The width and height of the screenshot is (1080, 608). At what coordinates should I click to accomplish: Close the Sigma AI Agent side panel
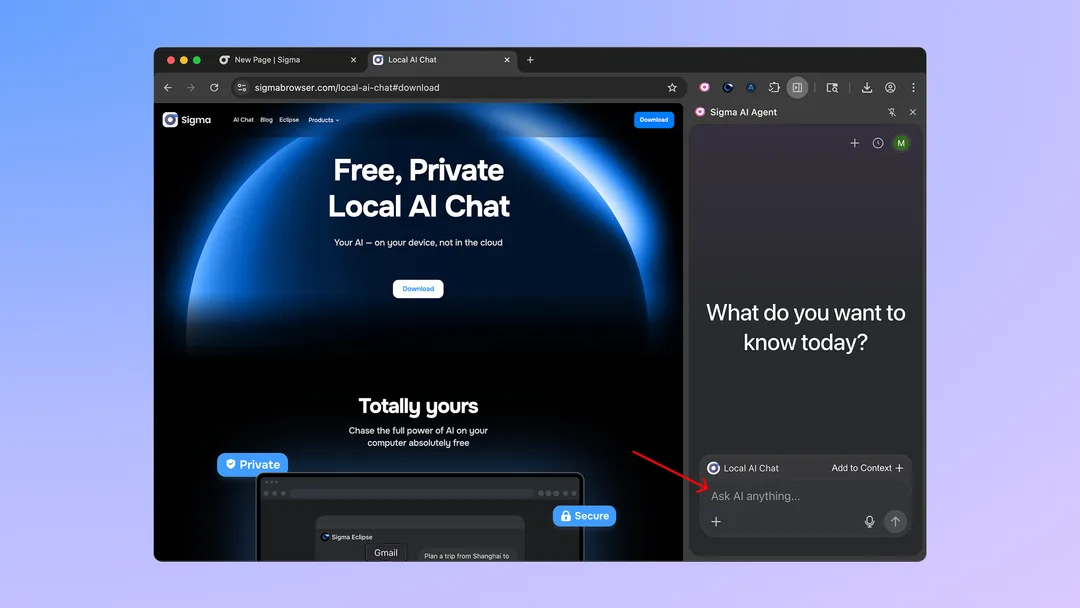[x=913, y=112]
